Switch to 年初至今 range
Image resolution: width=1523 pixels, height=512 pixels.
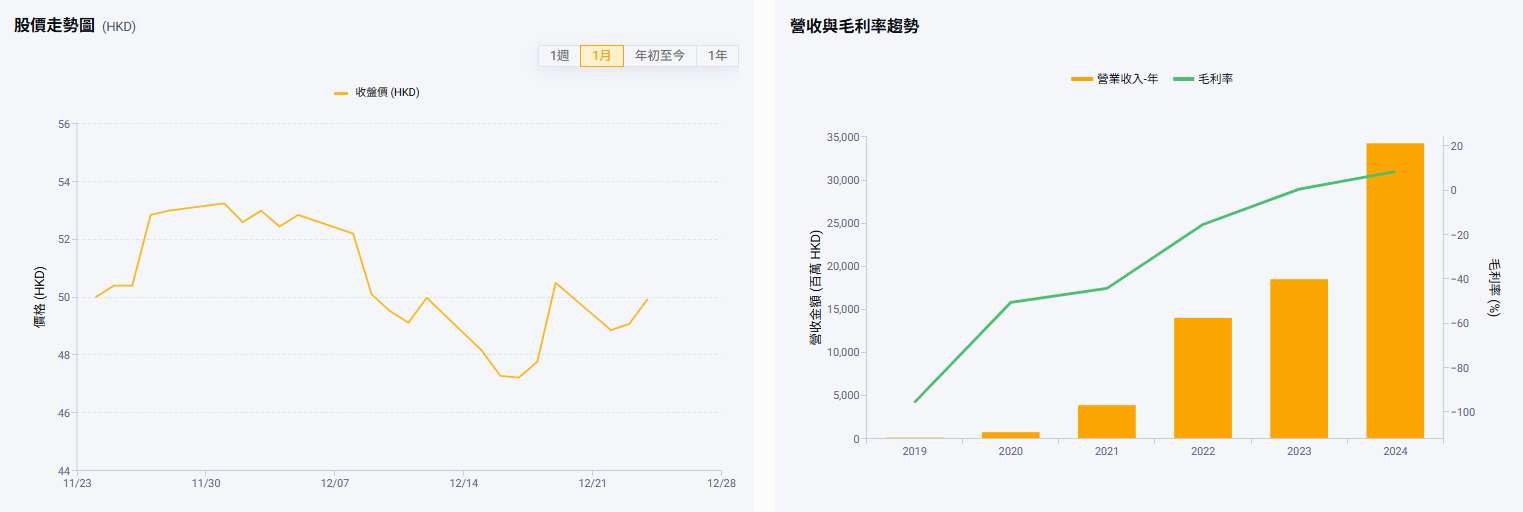click(660, 56)
